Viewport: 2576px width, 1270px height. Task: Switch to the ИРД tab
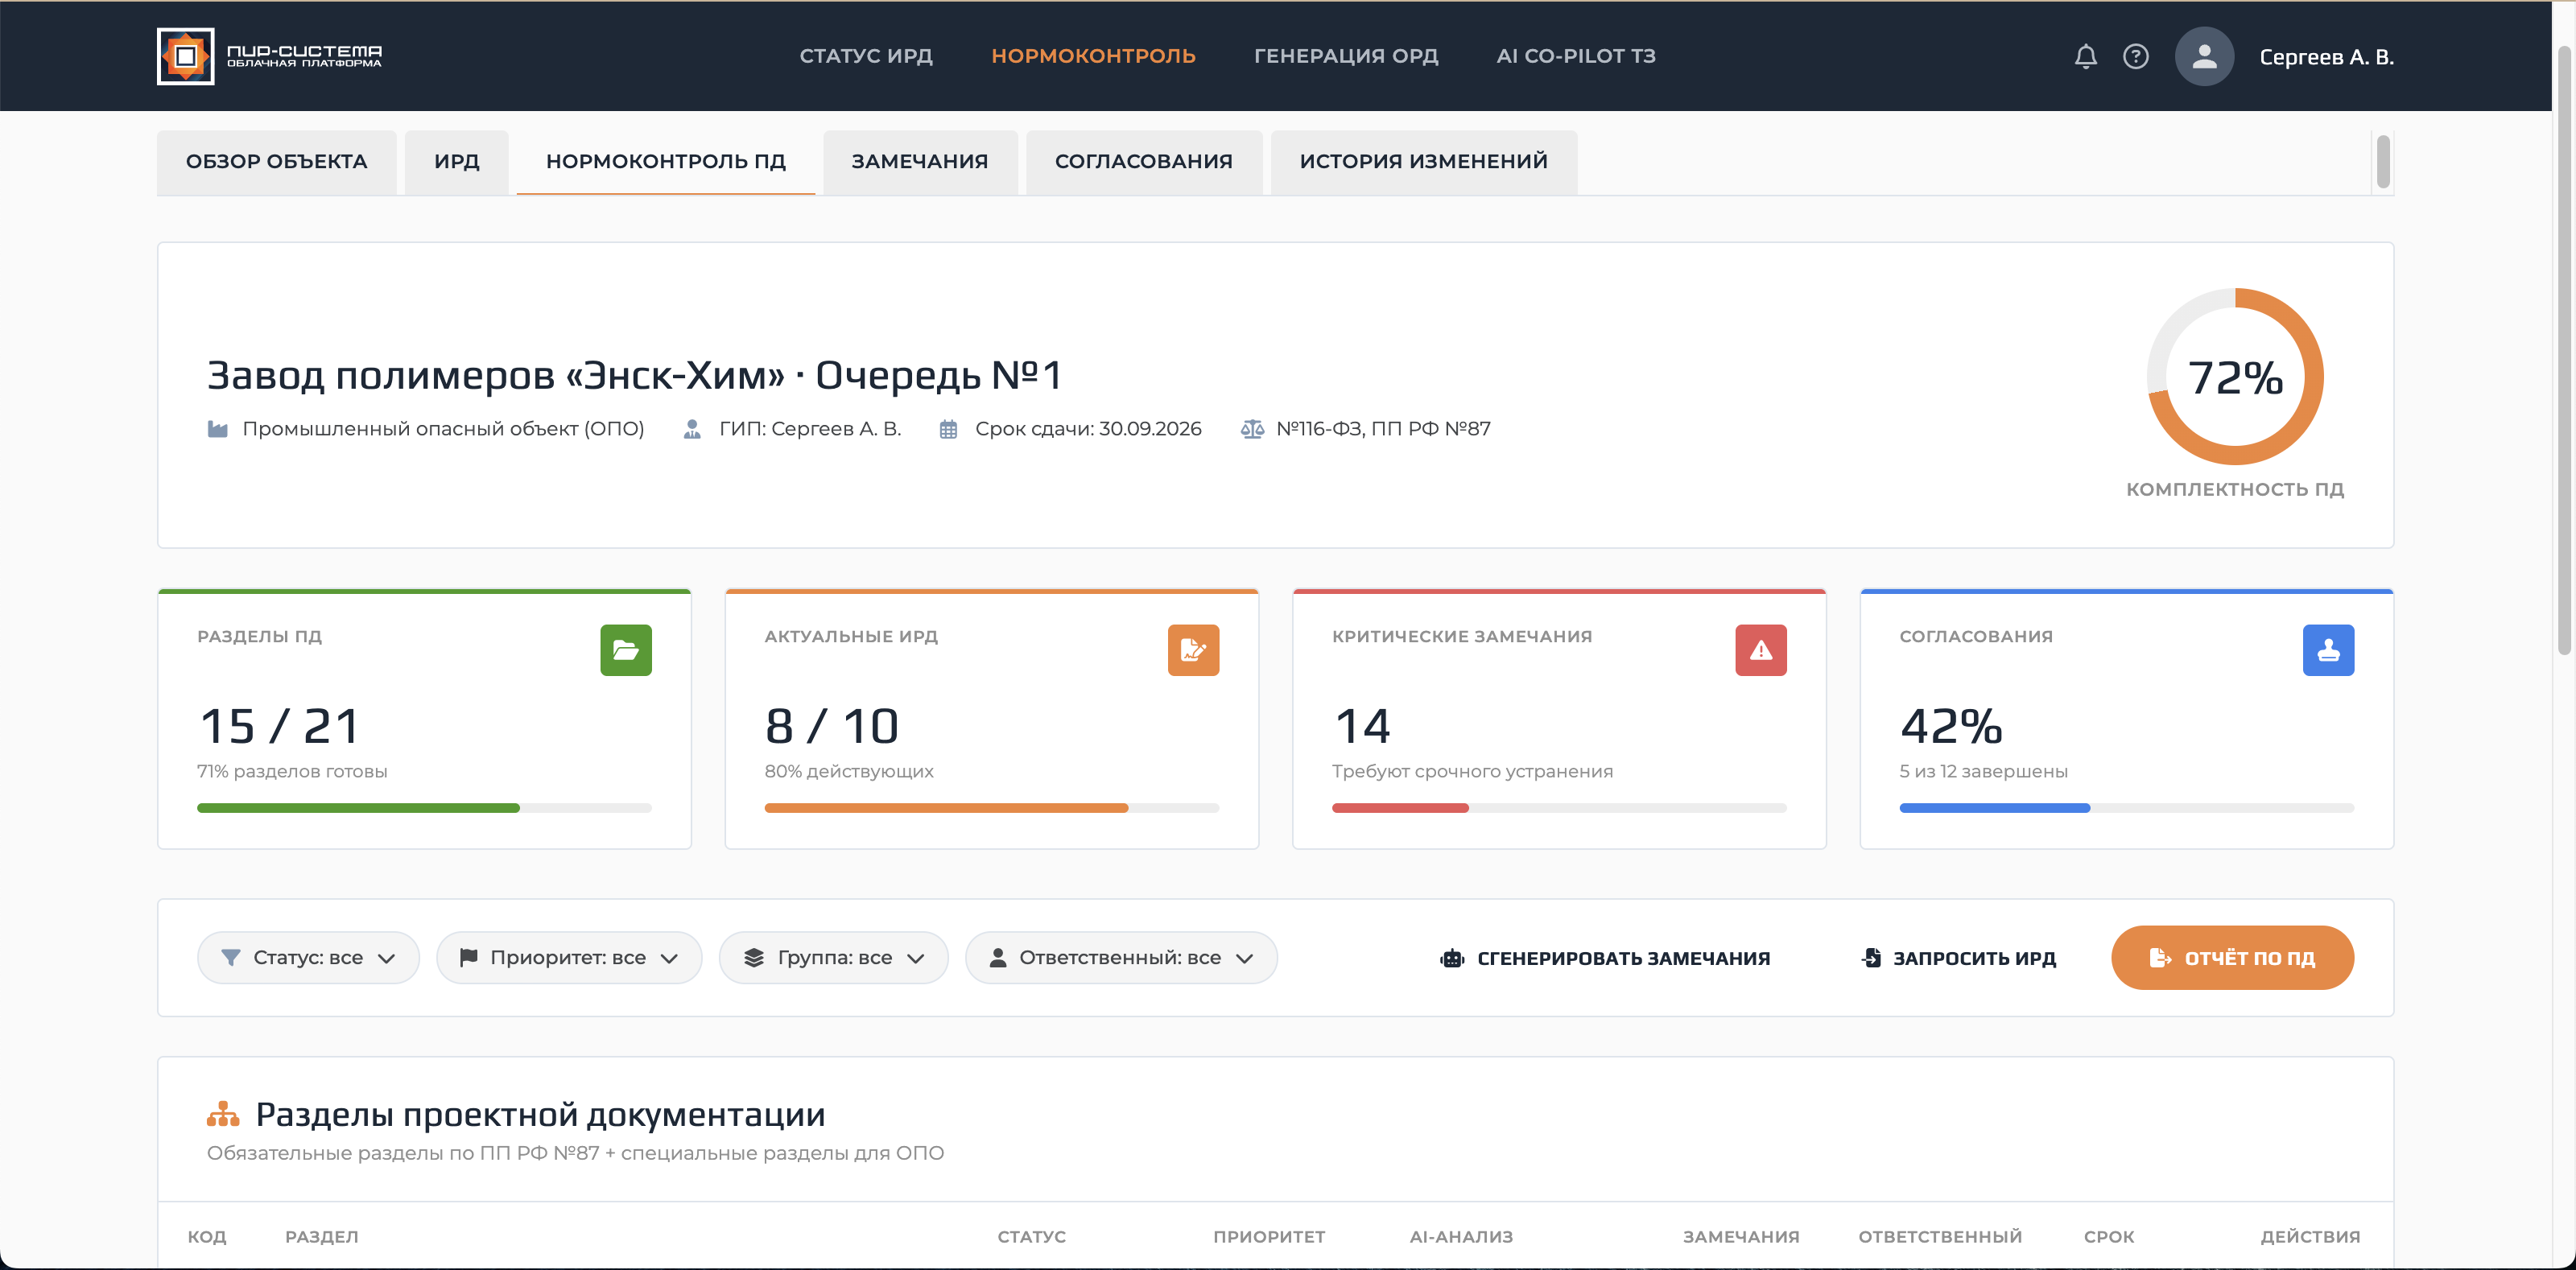[457, 162]
